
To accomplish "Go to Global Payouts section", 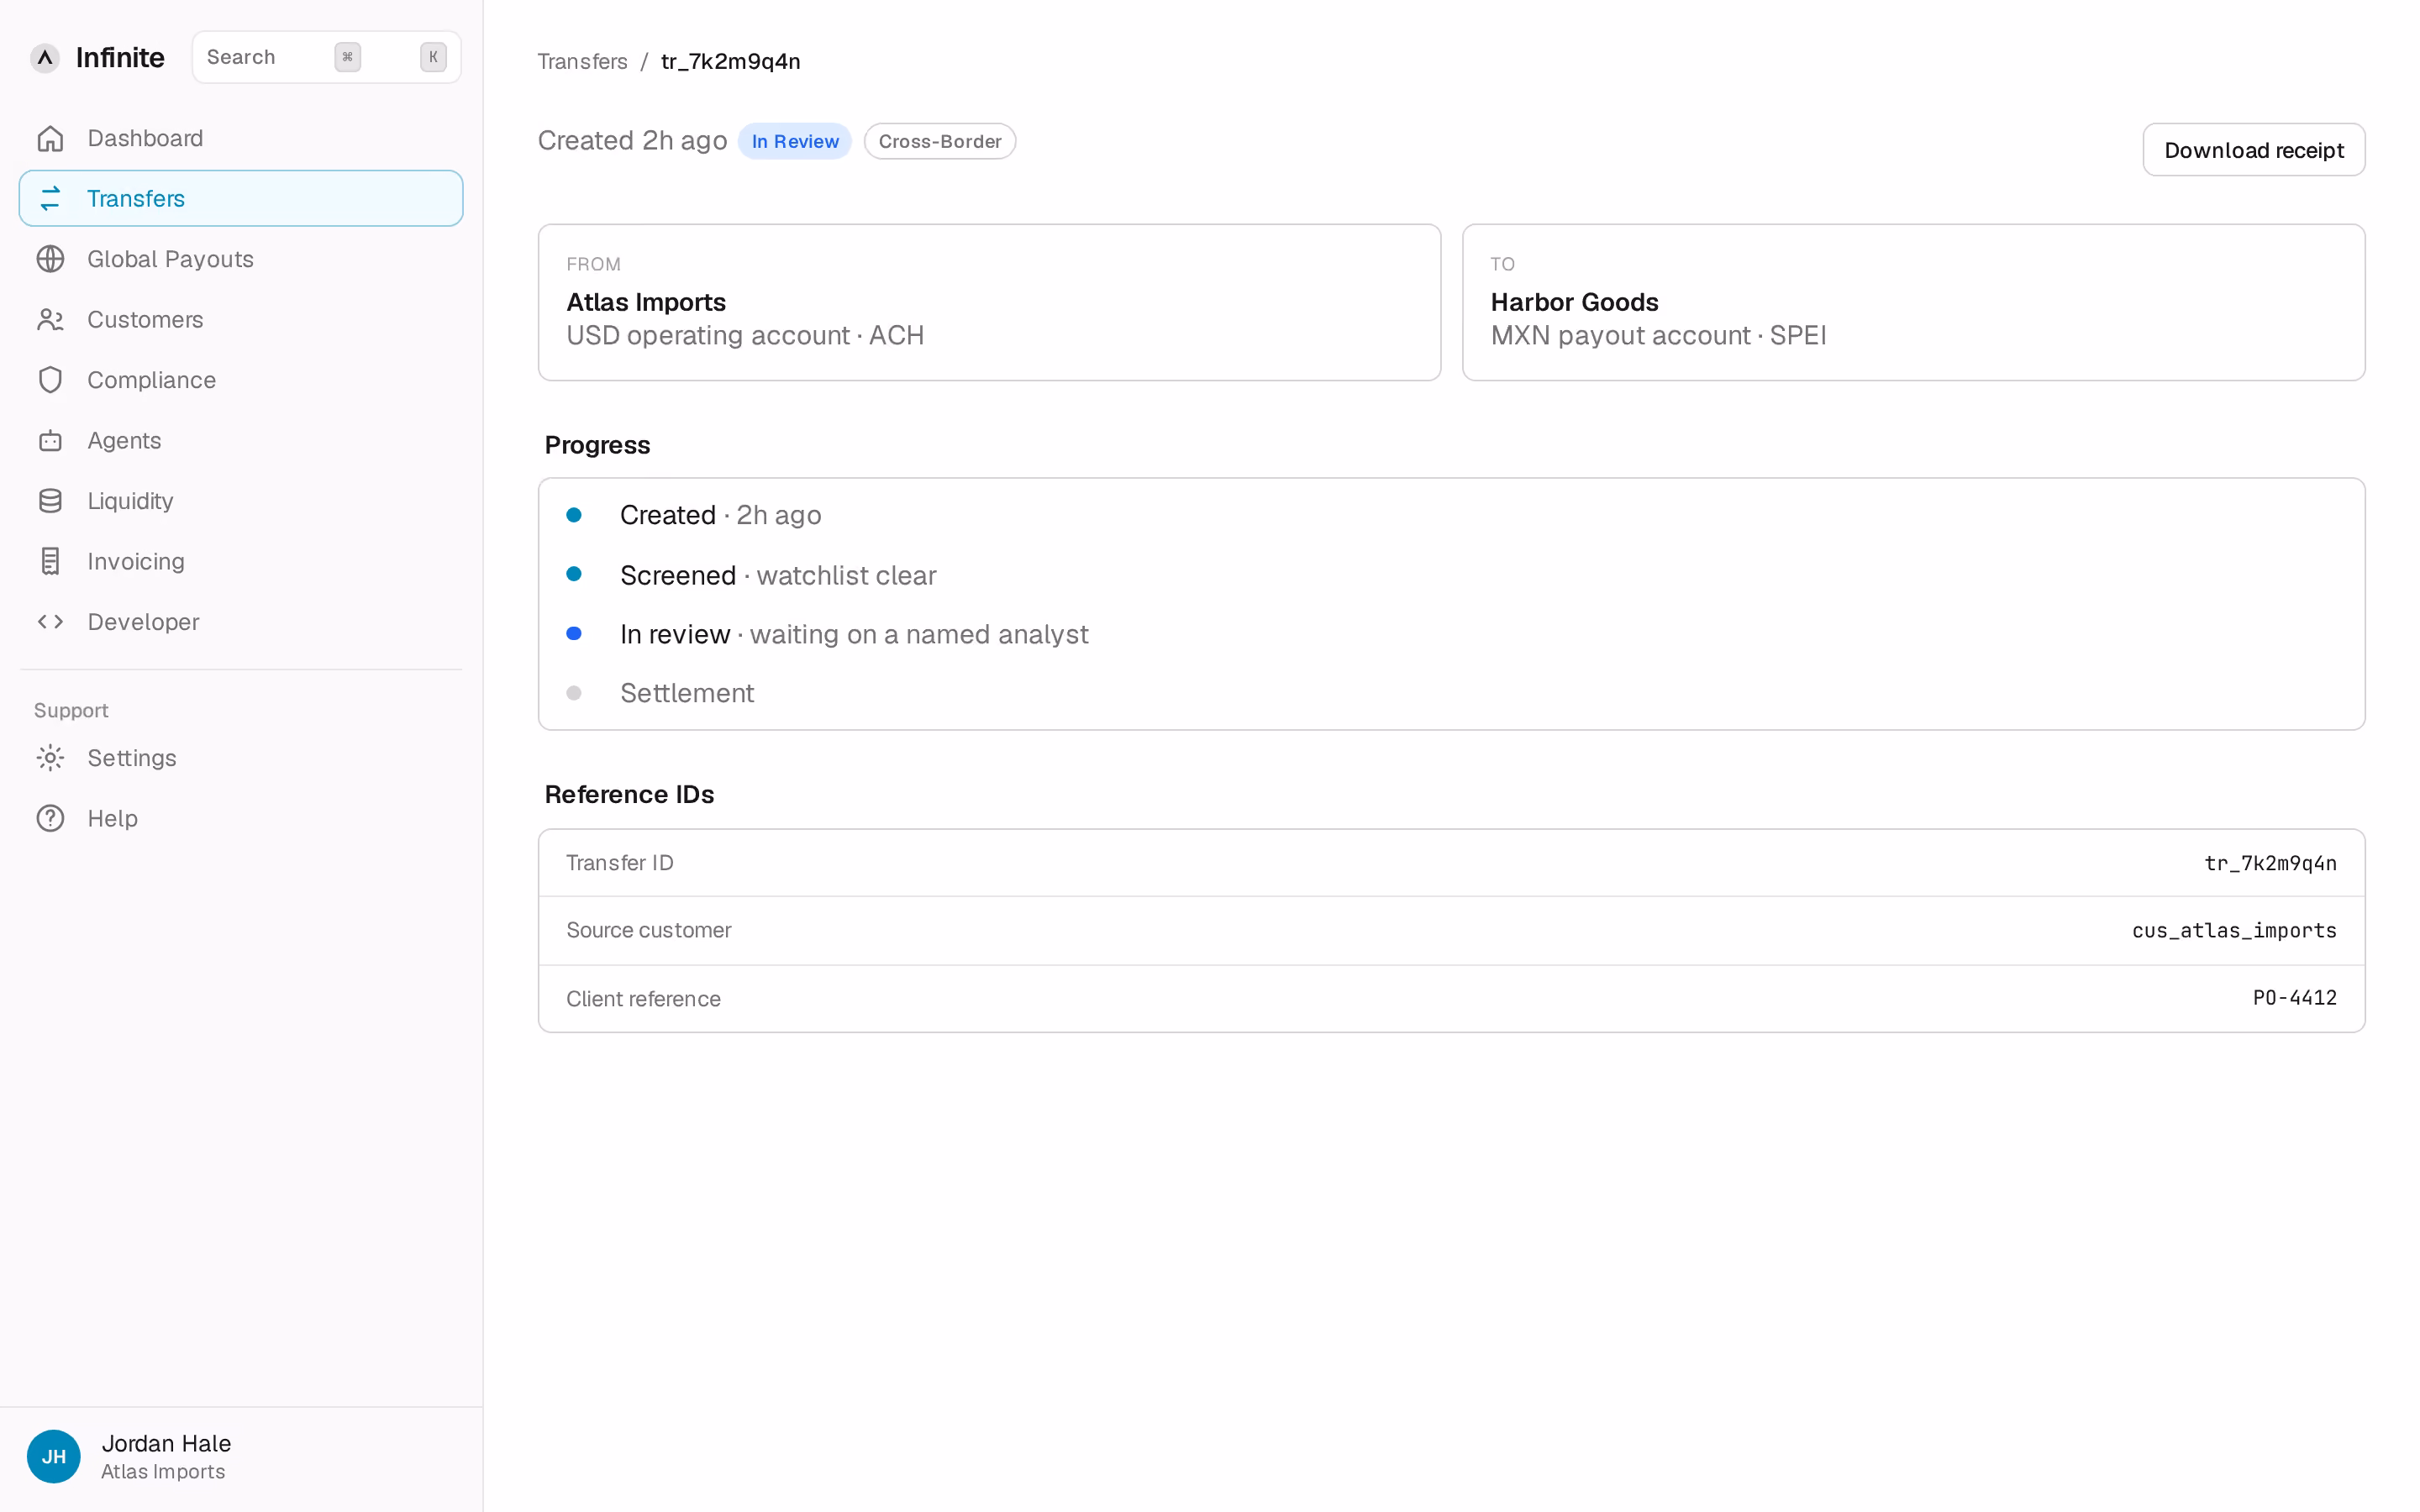I will point(241,259).
